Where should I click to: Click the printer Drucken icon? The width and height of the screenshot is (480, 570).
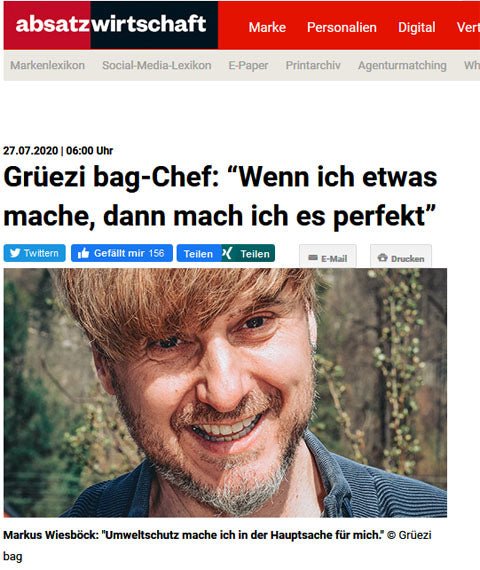click(x=383, y=258)
